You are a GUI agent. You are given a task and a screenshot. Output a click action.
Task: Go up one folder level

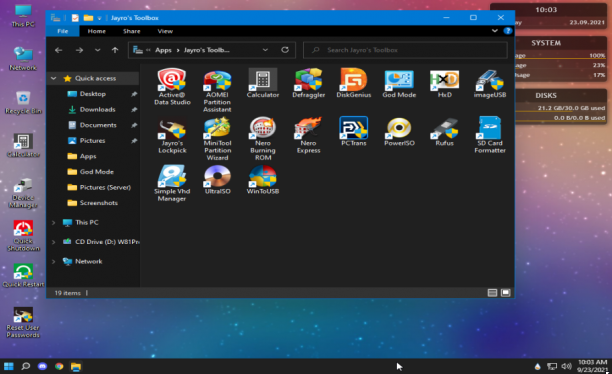pos(115,50)
